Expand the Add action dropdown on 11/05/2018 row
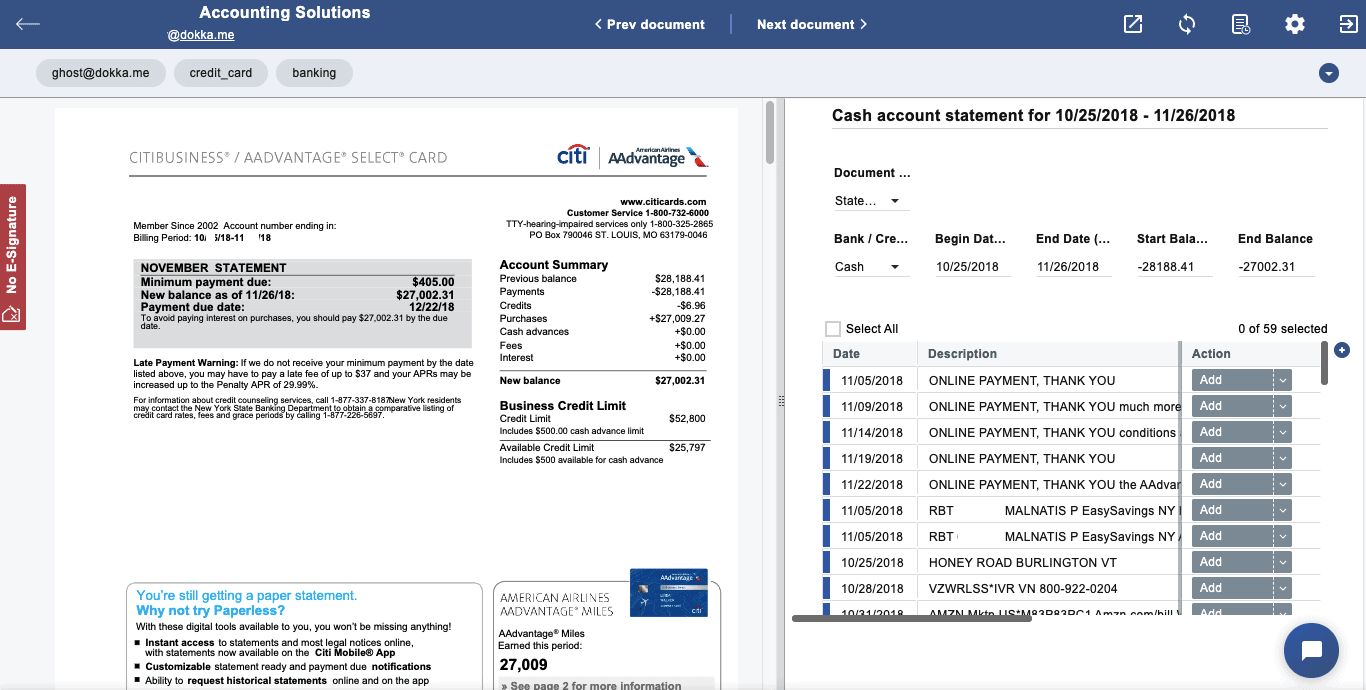The image size is (1366, 690). click(x=1281, y=380)
